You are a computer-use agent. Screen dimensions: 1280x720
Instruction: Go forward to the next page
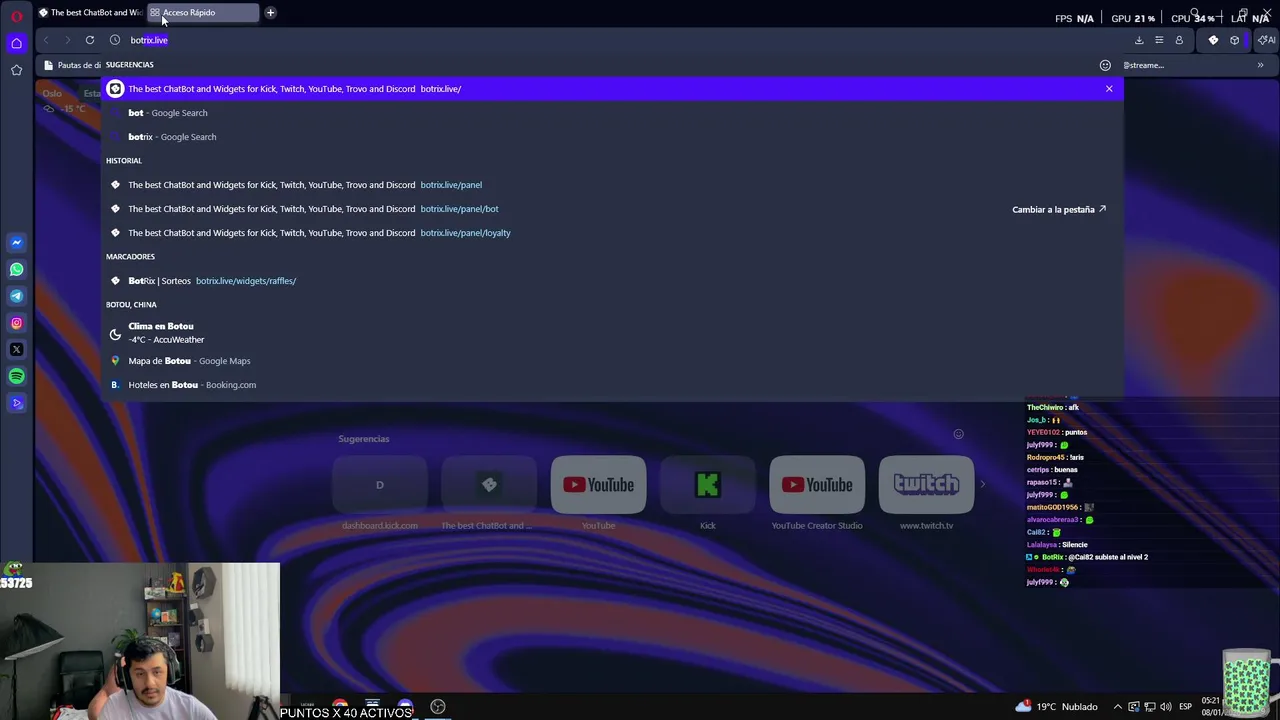67,40
